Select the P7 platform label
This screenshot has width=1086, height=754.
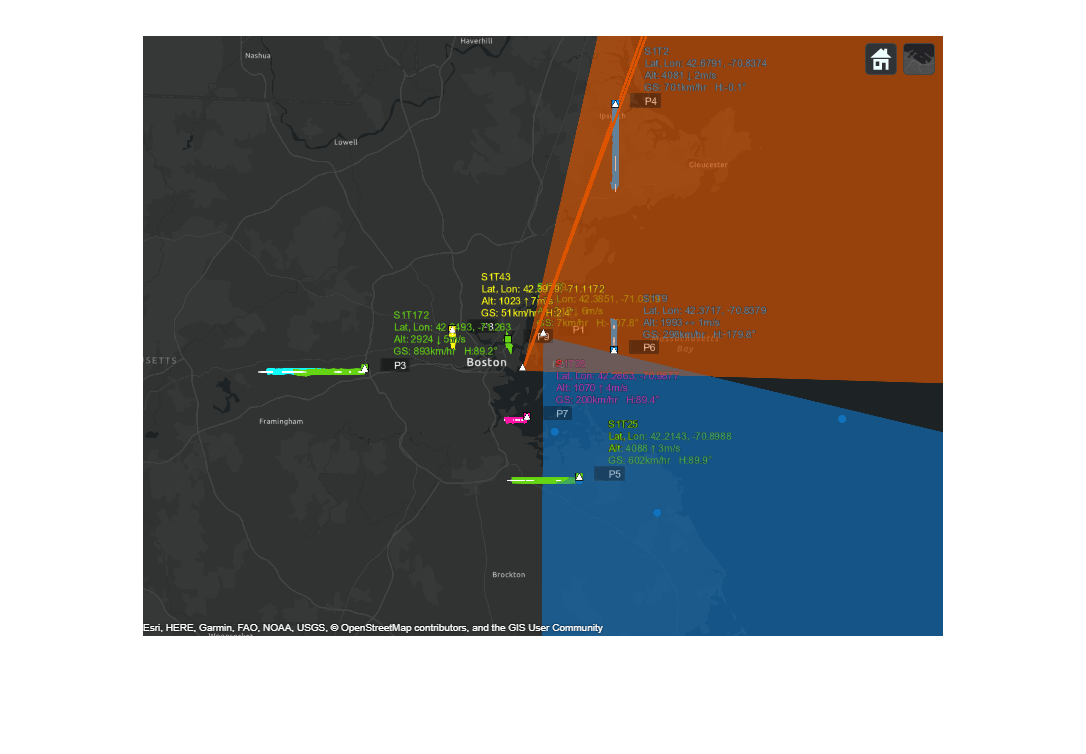coord(560,412)
